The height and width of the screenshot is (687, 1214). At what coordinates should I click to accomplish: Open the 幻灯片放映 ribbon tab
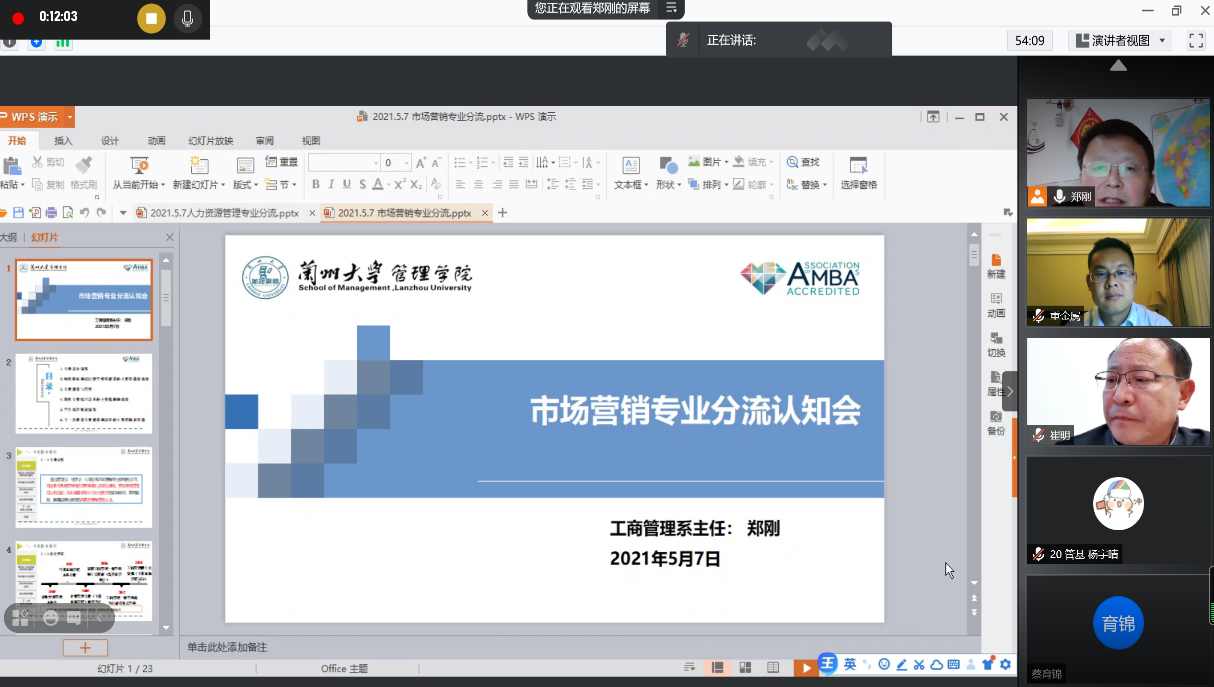point(210,141)
